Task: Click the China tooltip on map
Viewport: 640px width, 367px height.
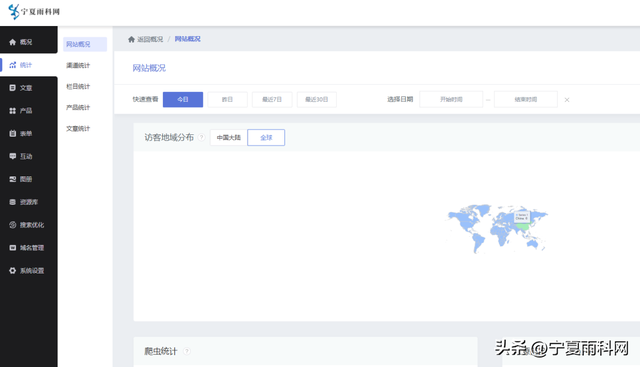Action: [x=522, y=217]
